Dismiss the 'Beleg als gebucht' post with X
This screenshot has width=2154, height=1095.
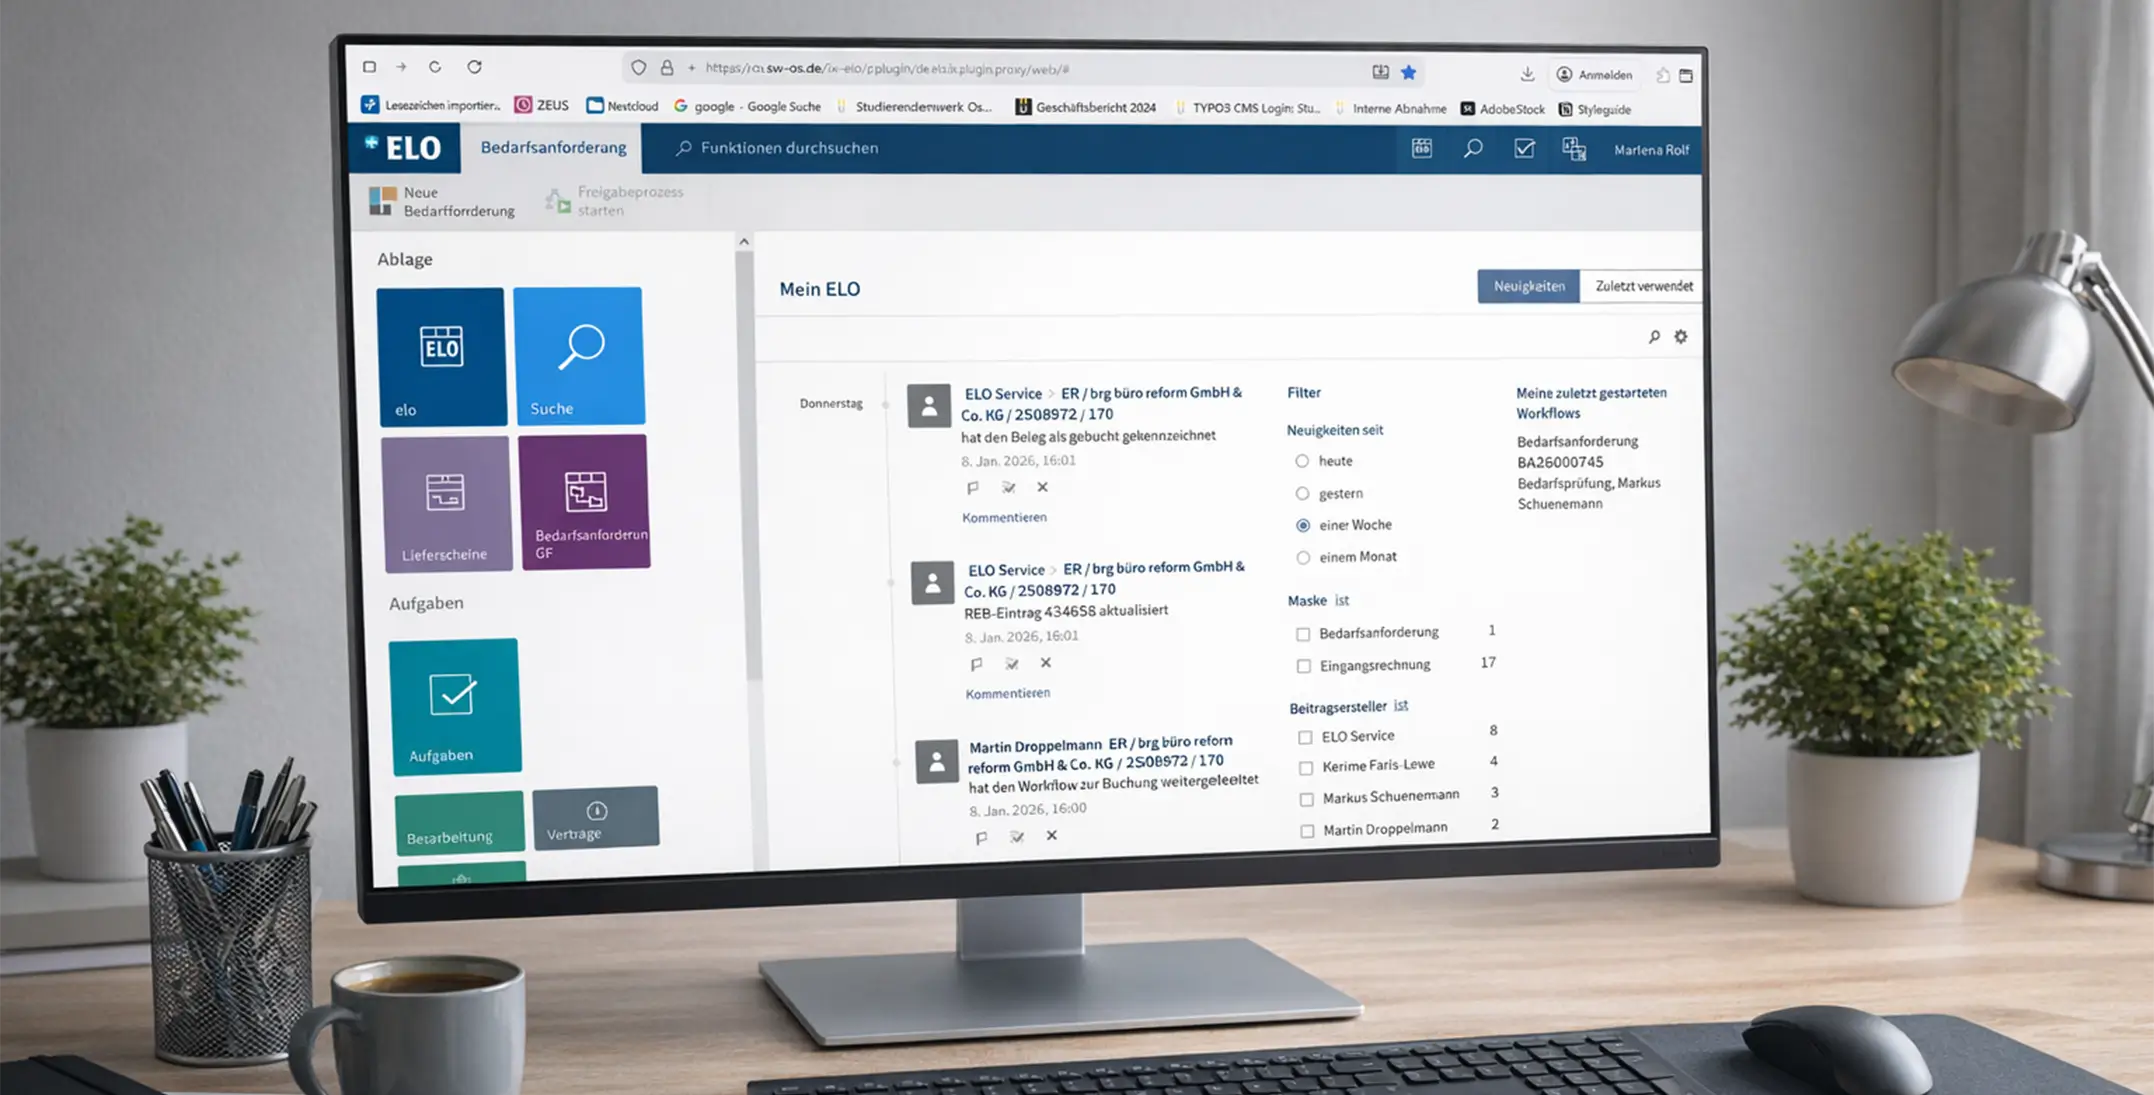pyautogui.click(x=1042, y=487)
